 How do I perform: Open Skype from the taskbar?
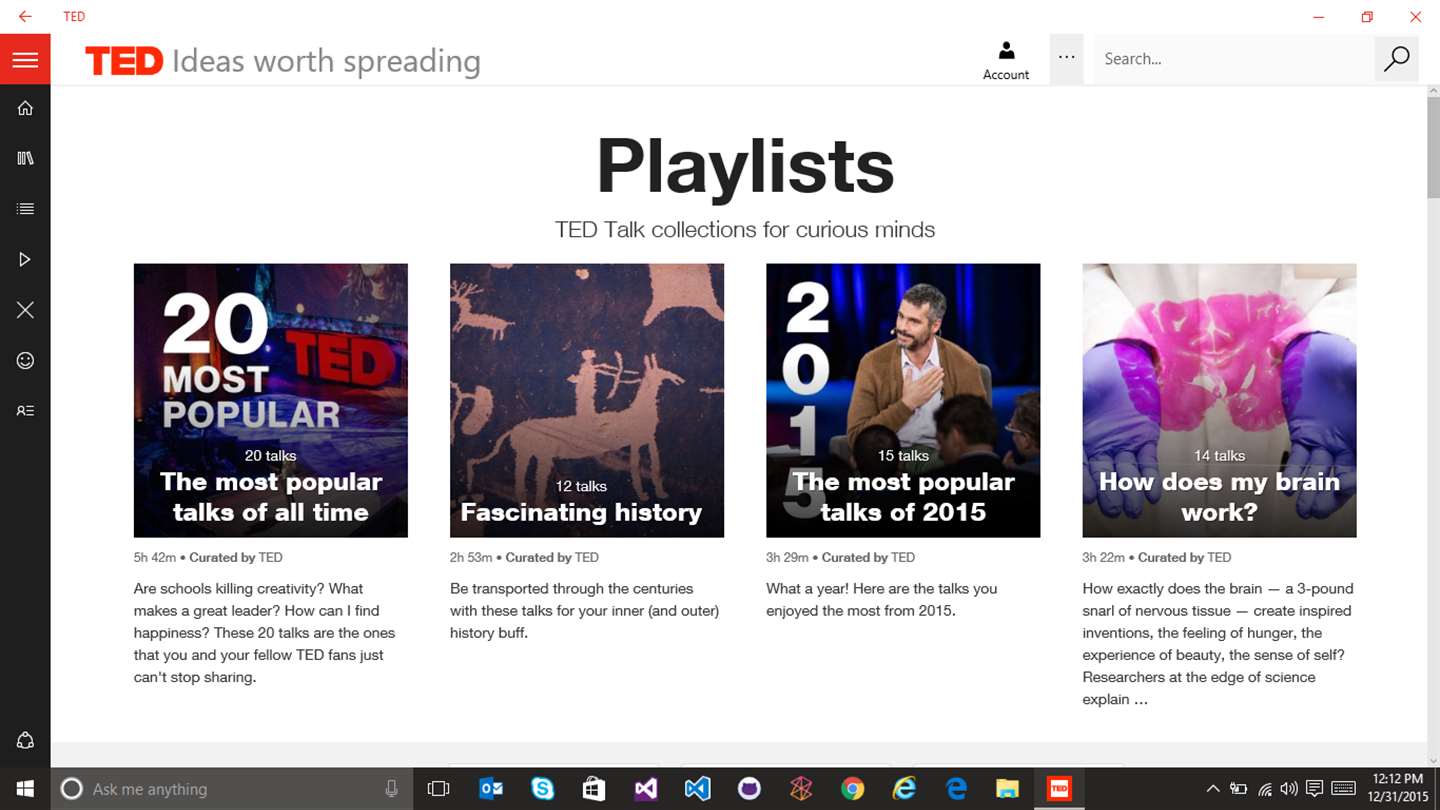click(x=542, y=789)
